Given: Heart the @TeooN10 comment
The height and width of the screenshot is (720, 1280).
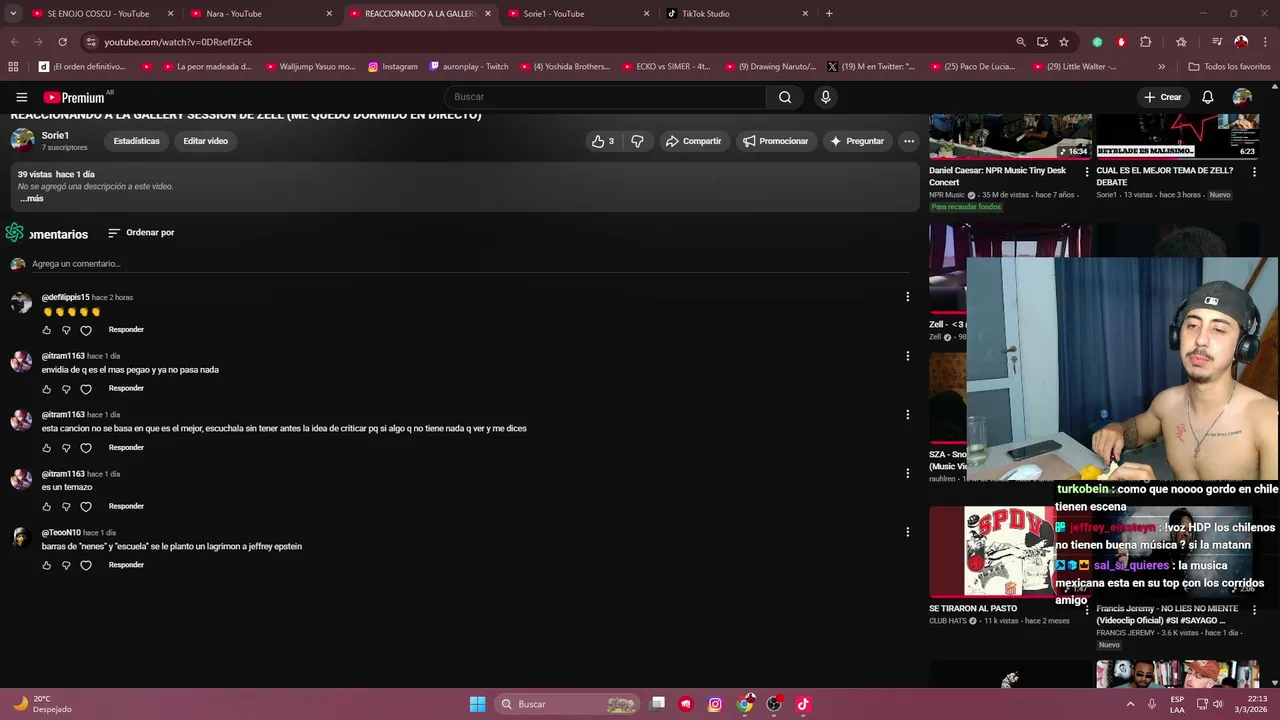Looking at the screenshot, I should 86,565.
